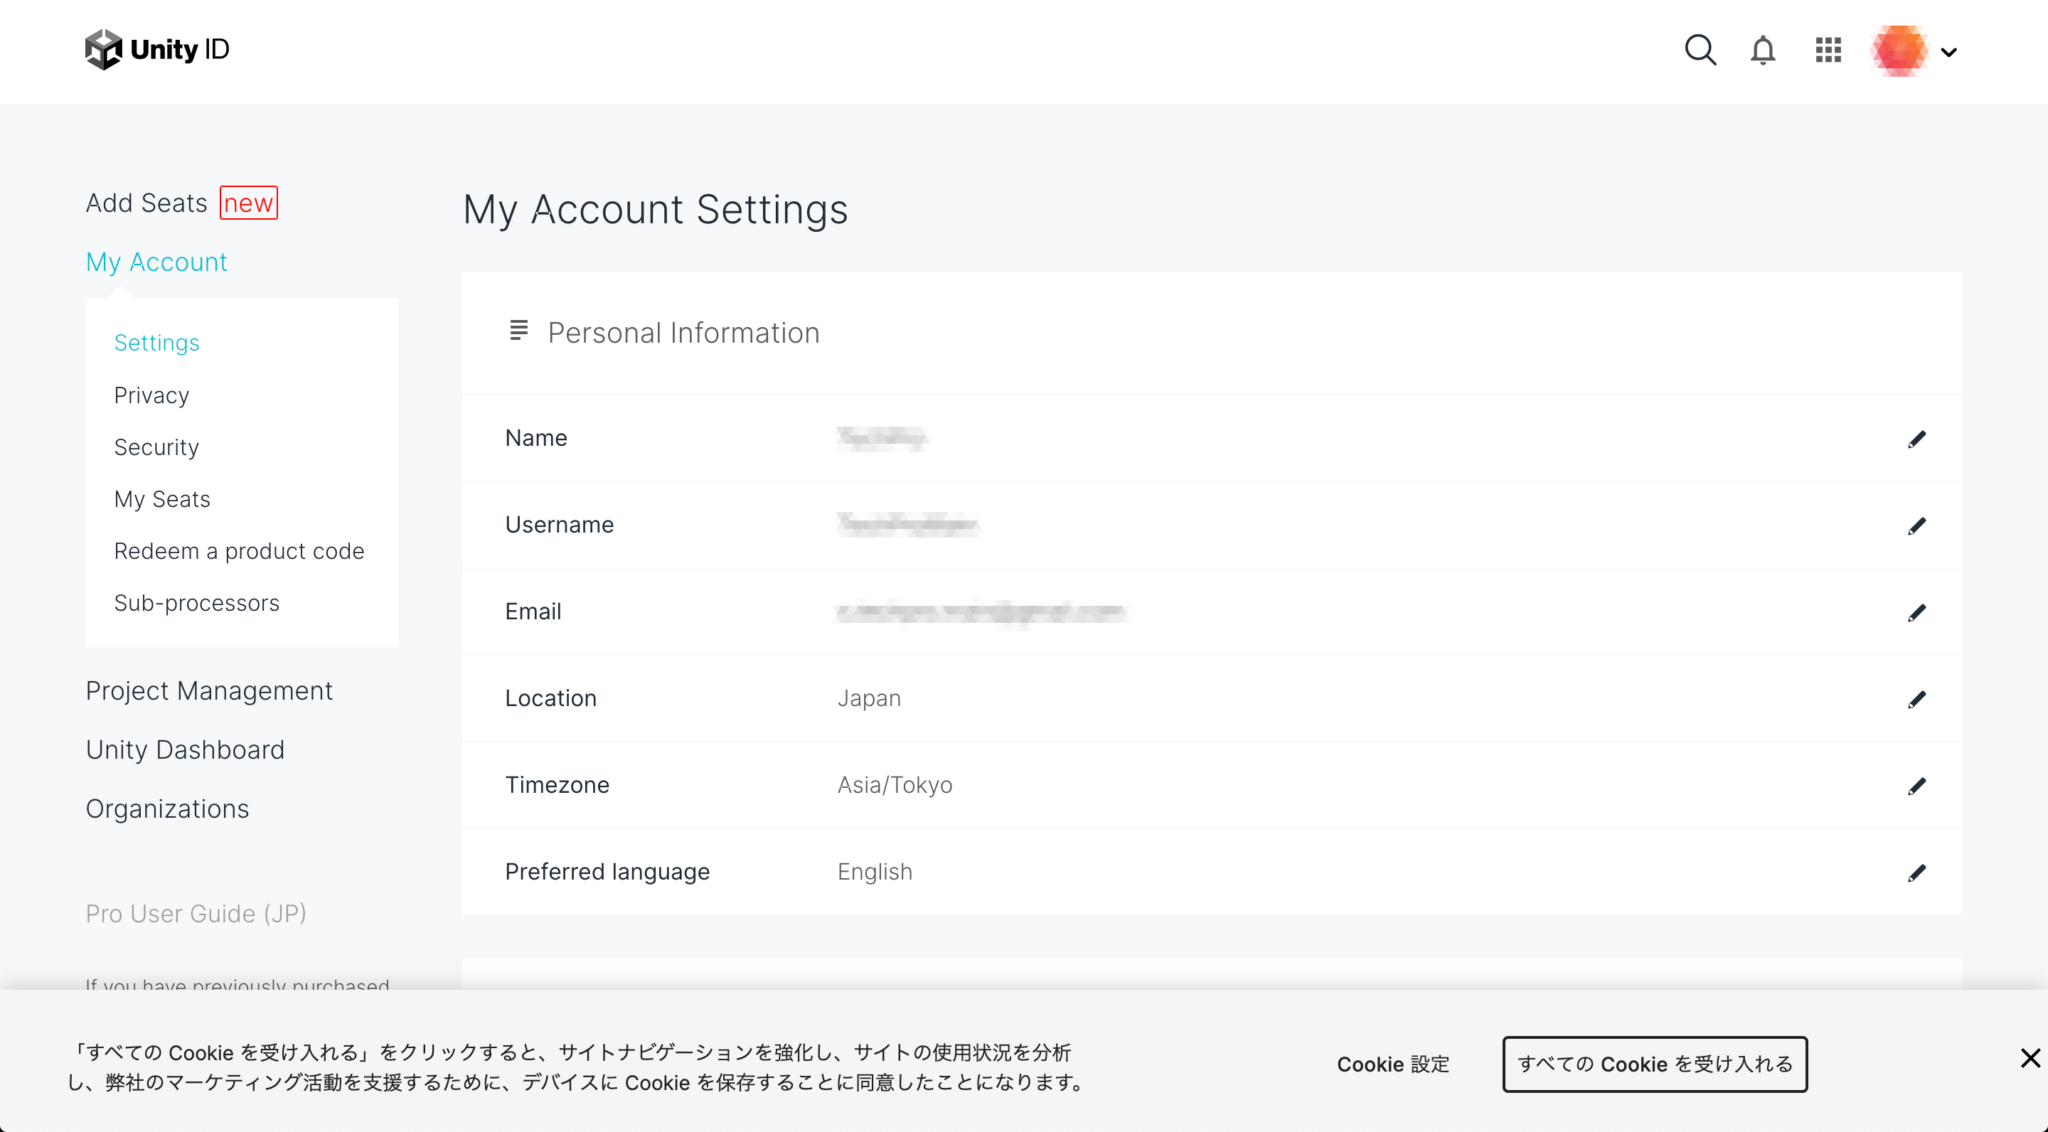Click the profile avatar picture
The image size is (2048, 1132).
tap(1897, 50)
